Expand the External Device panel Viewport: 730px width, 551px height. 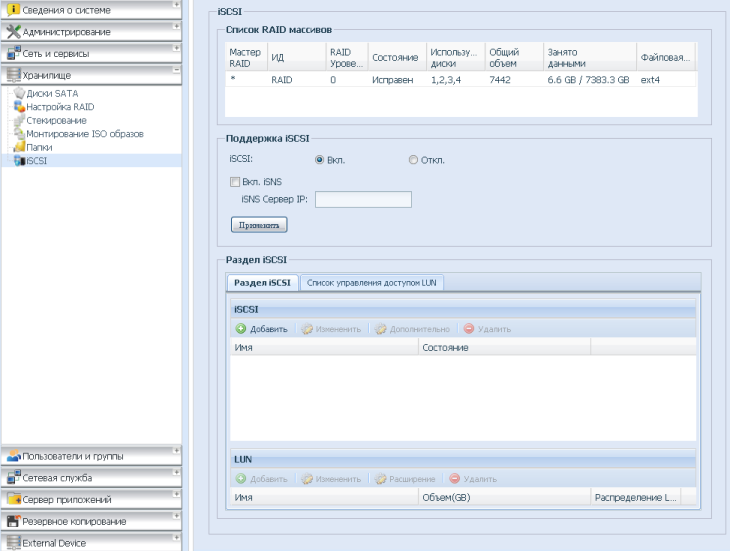(176, 538)
